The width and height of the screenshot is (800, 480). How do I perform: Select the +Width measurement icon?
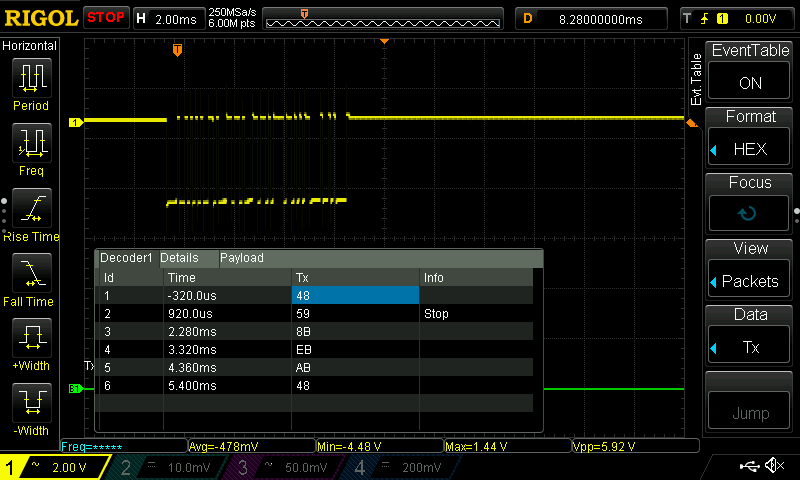30,340
